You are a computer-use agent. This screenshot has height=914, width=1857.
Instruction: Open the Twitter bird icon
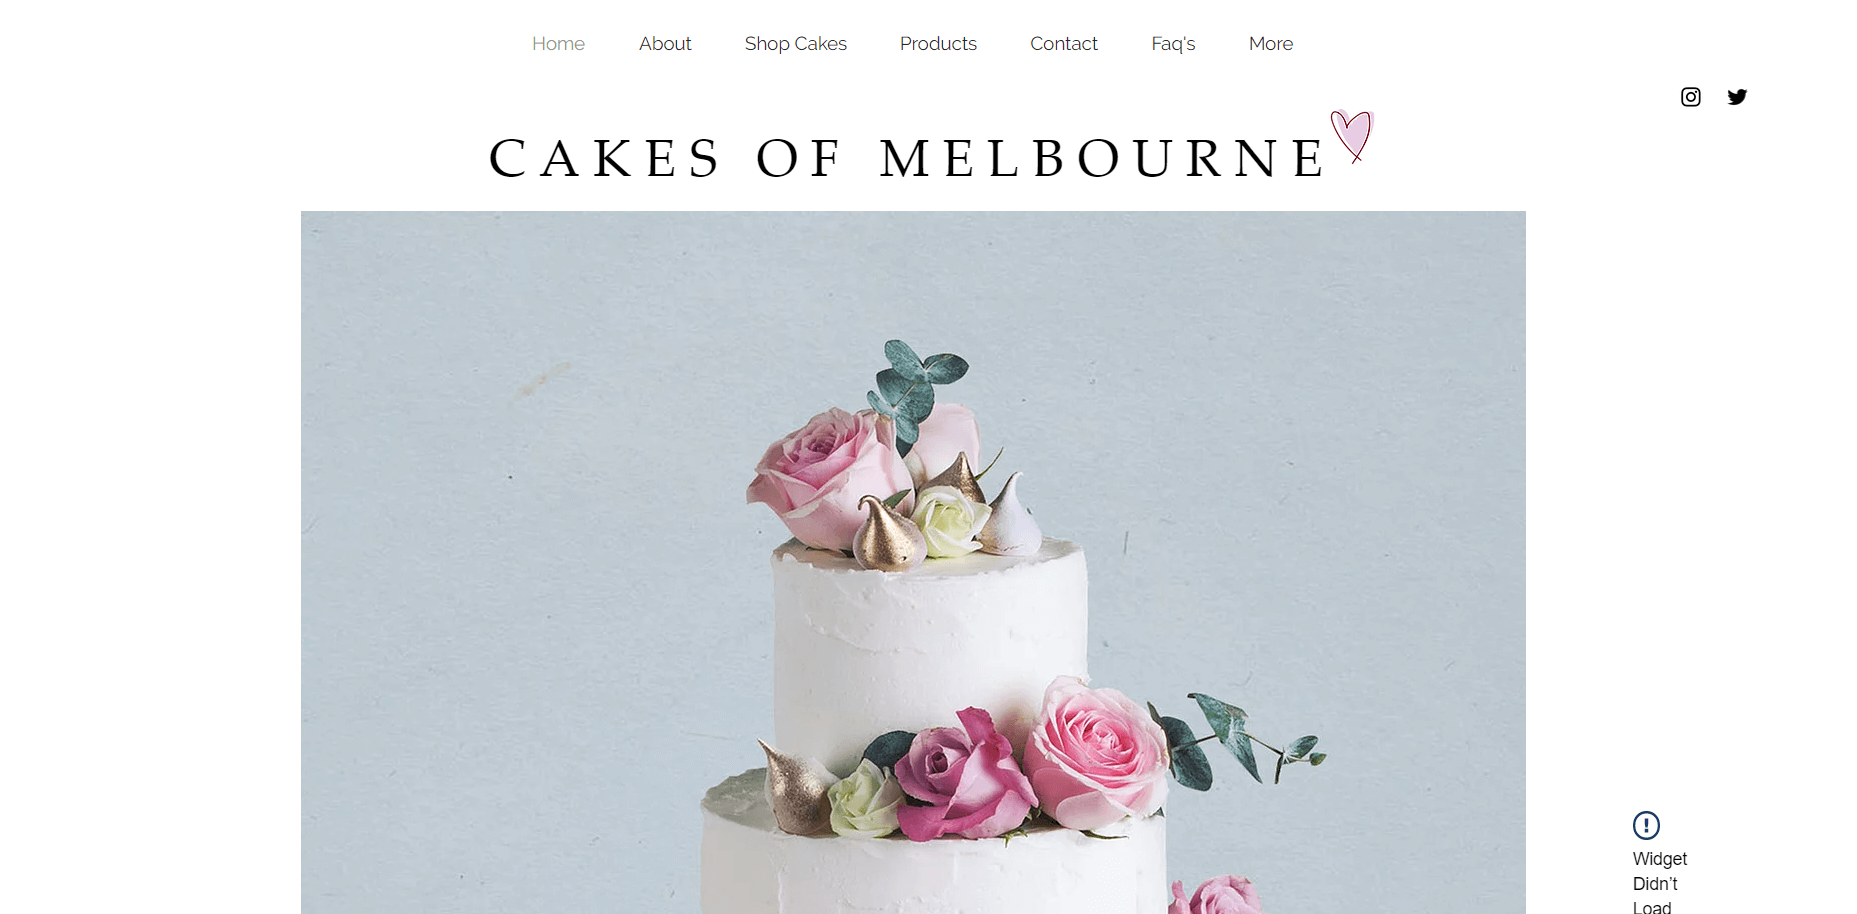1737,97
